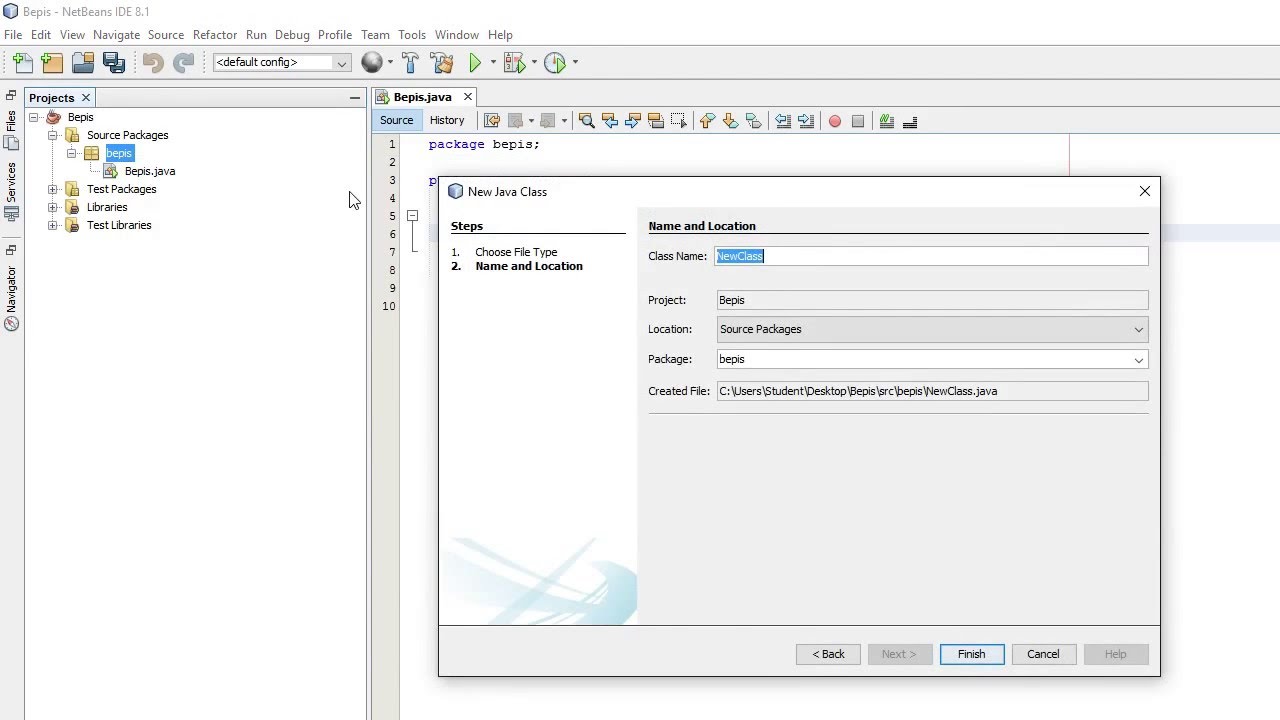
Task: Open the Debug menu
Action: pos(292,34)
